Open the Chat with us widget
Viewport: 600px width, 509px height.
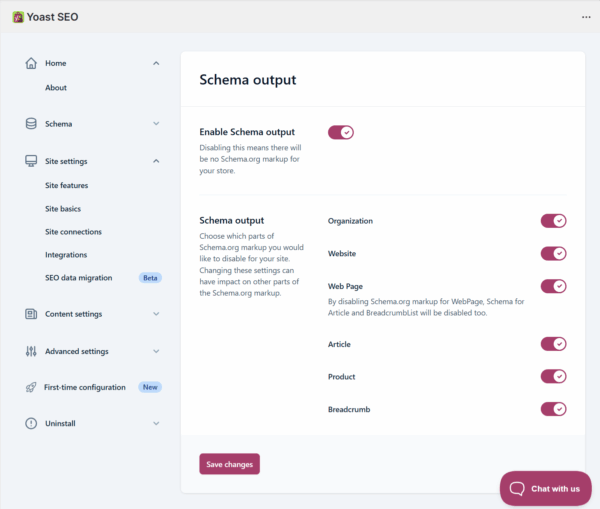546,488
